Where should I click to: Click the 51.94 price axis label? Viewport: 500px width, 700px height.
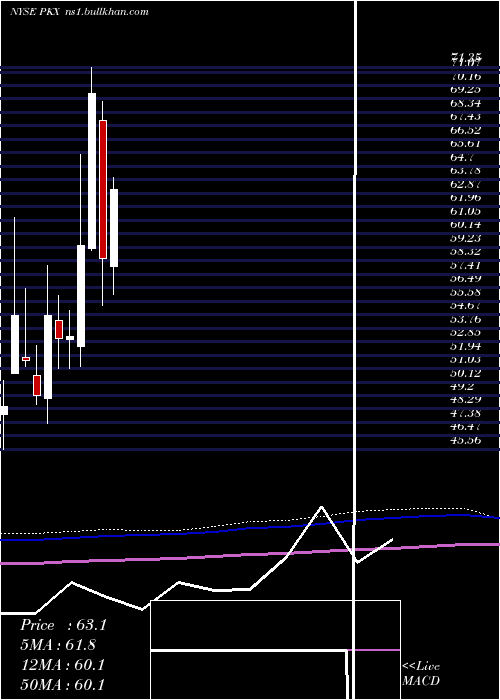pos(466,346)
